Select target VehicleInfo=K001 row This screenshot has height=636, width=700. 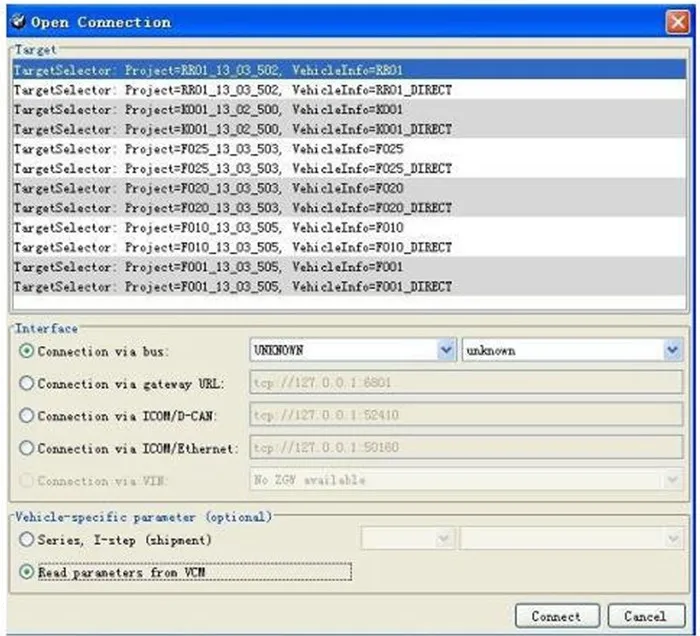tap(350, 109)
